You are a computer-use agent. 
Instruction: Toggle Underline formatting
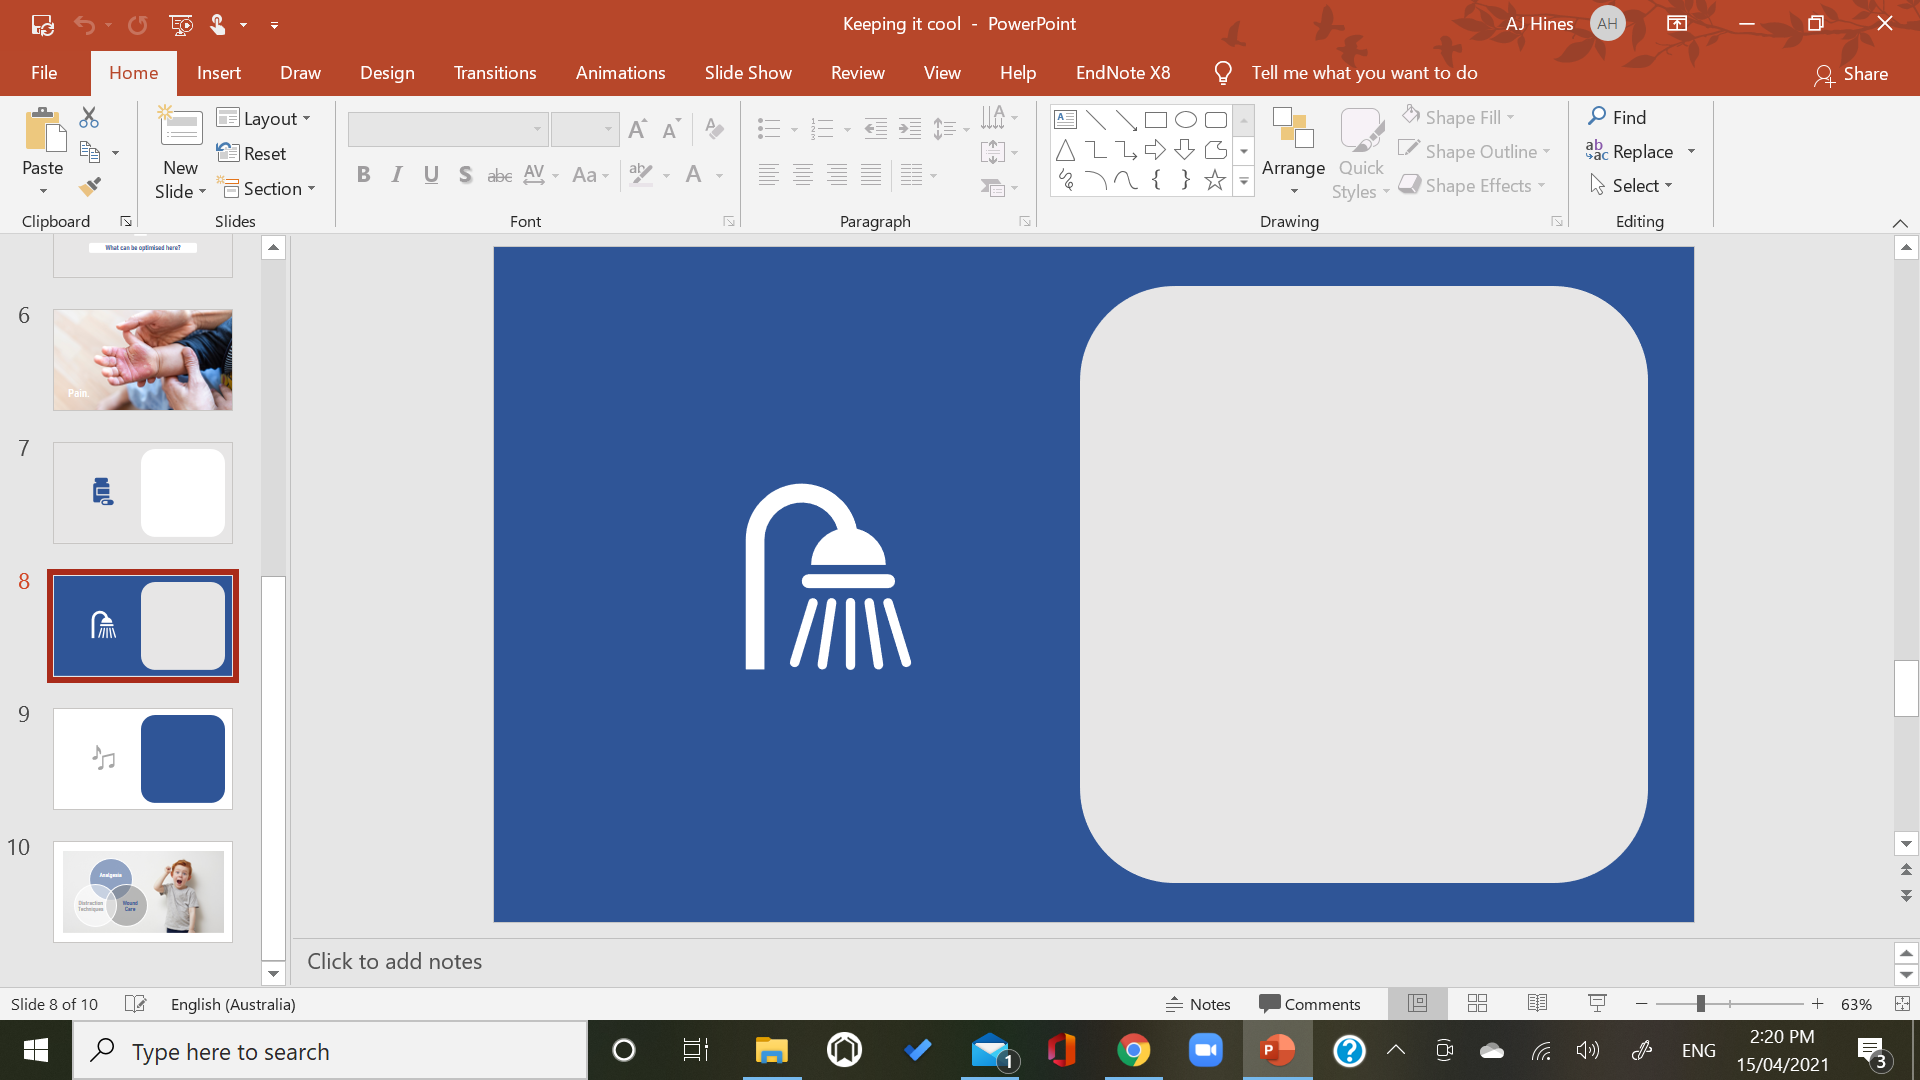coord(431,175)
